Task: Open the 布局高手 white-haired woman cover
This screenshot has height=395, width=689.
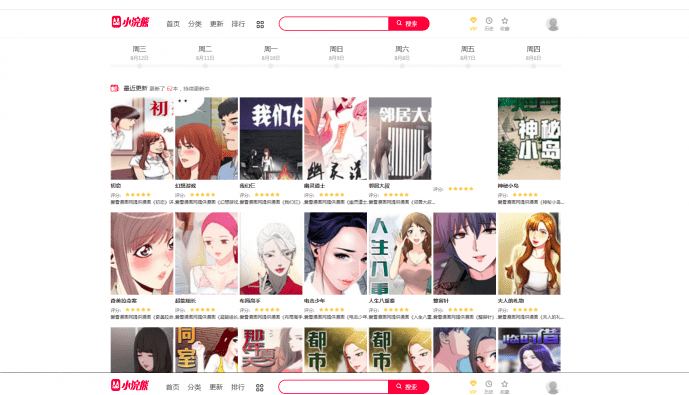Action: tap(271, 254)
